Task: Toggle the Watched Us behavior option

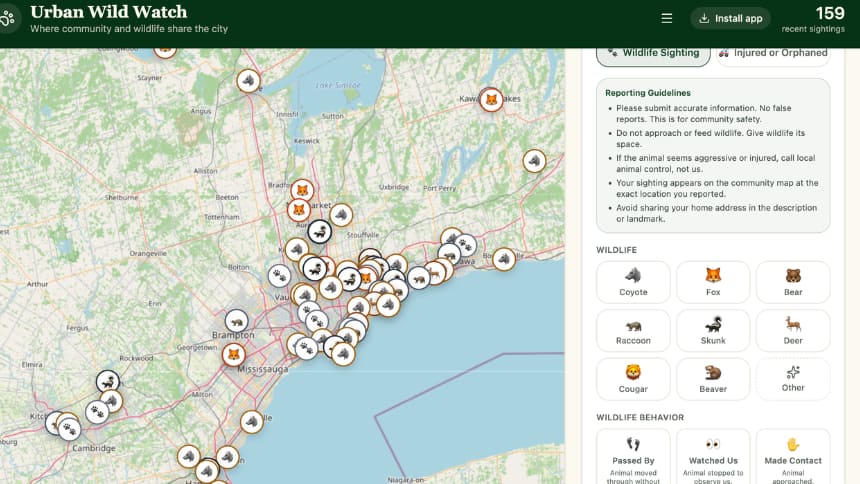Action: 712,457
